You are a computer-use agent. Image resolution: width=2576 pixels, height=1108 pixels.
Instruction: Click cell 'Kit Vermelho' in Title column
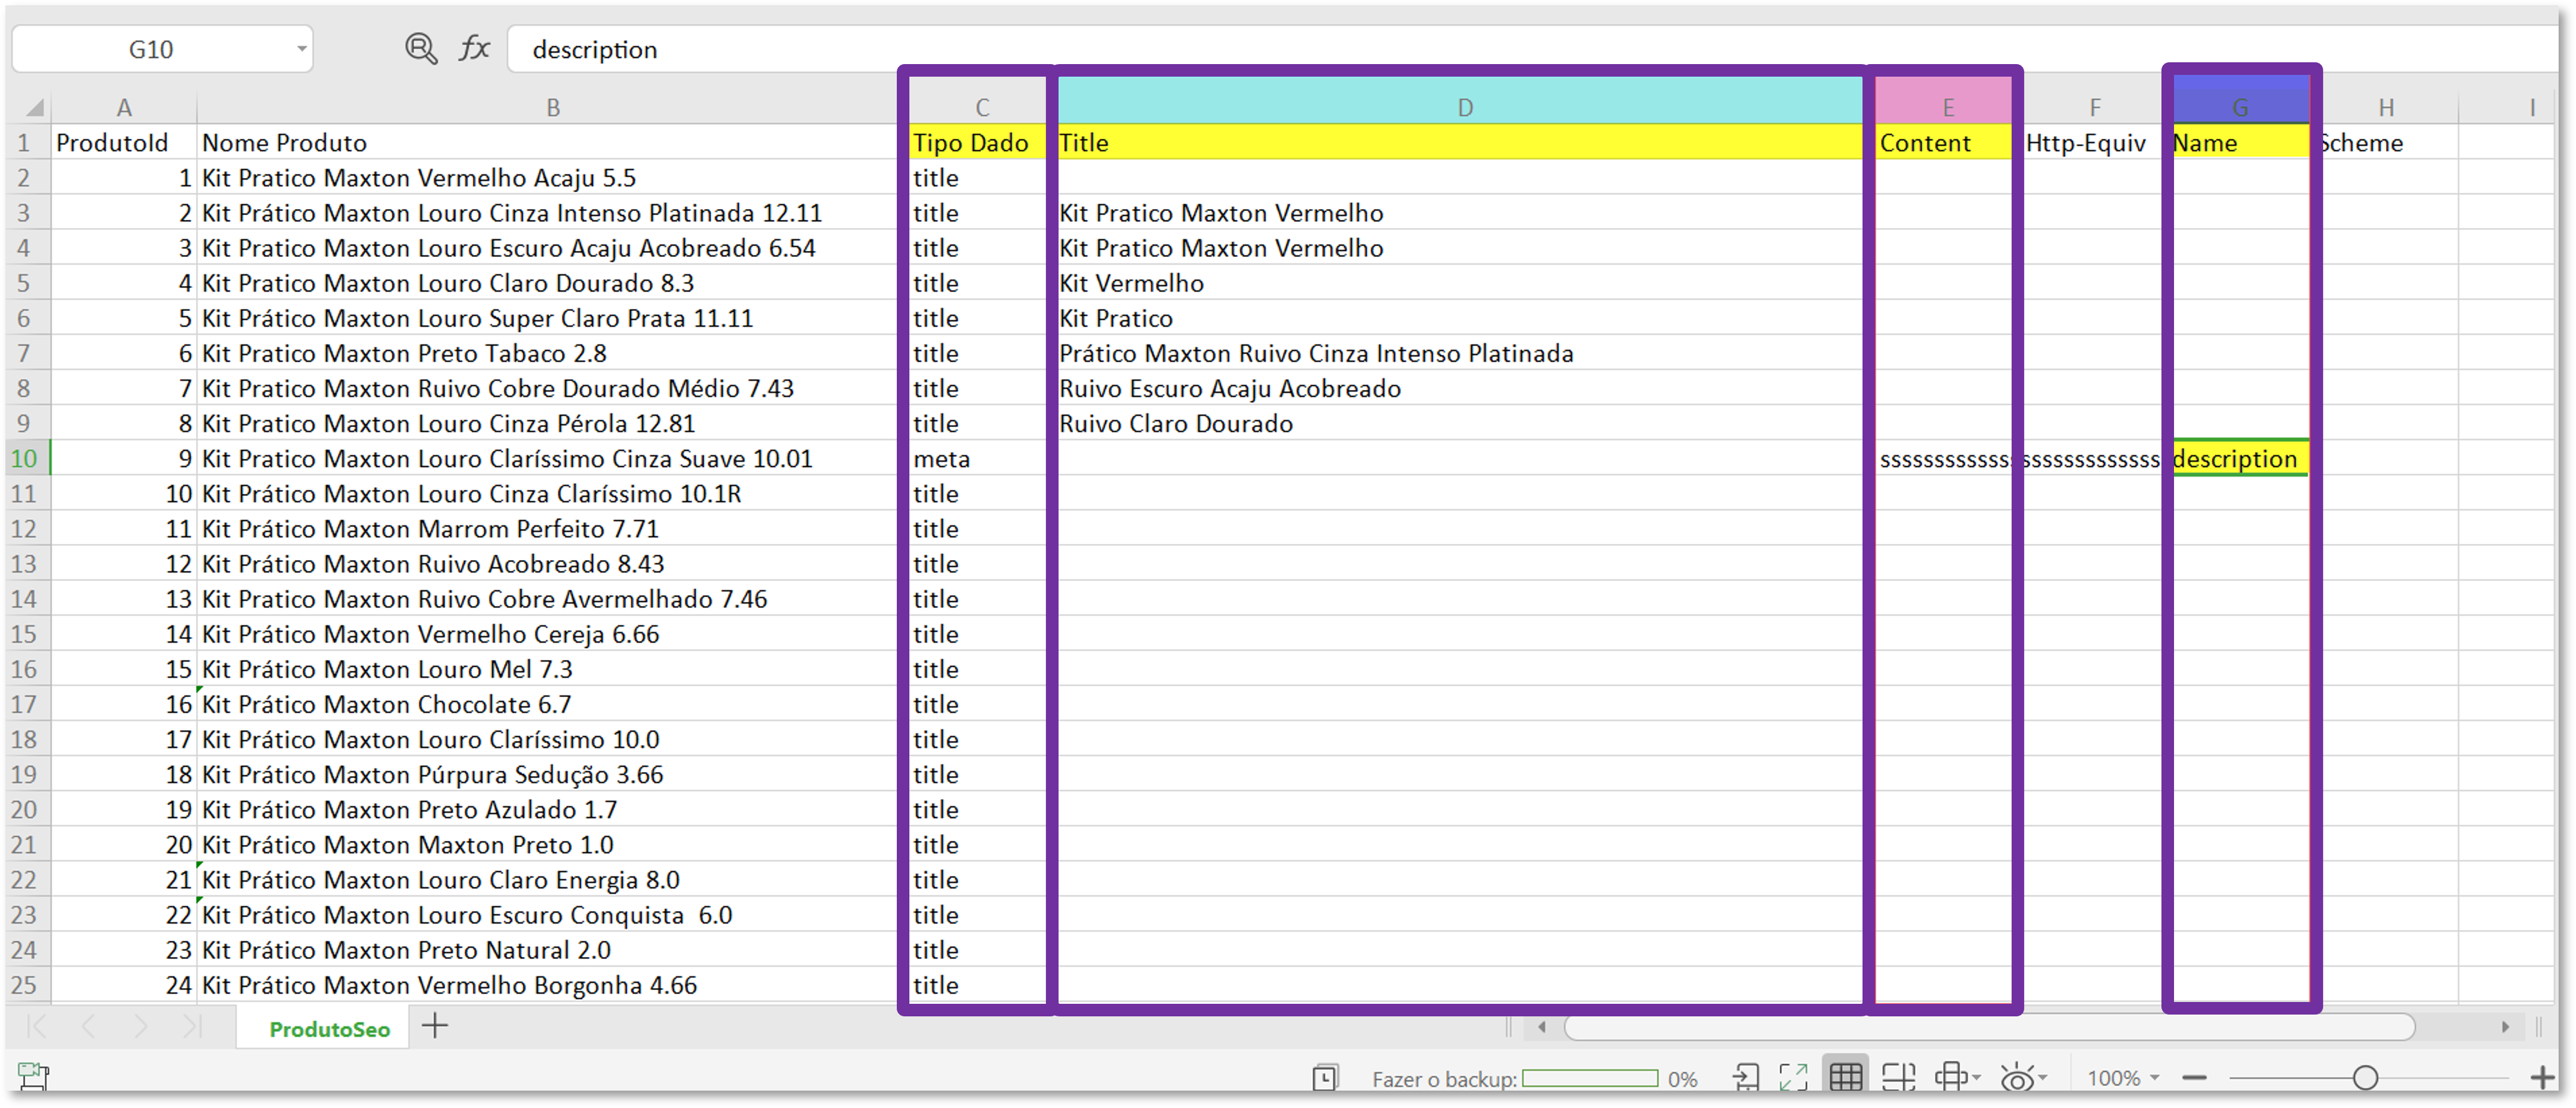1460,283
